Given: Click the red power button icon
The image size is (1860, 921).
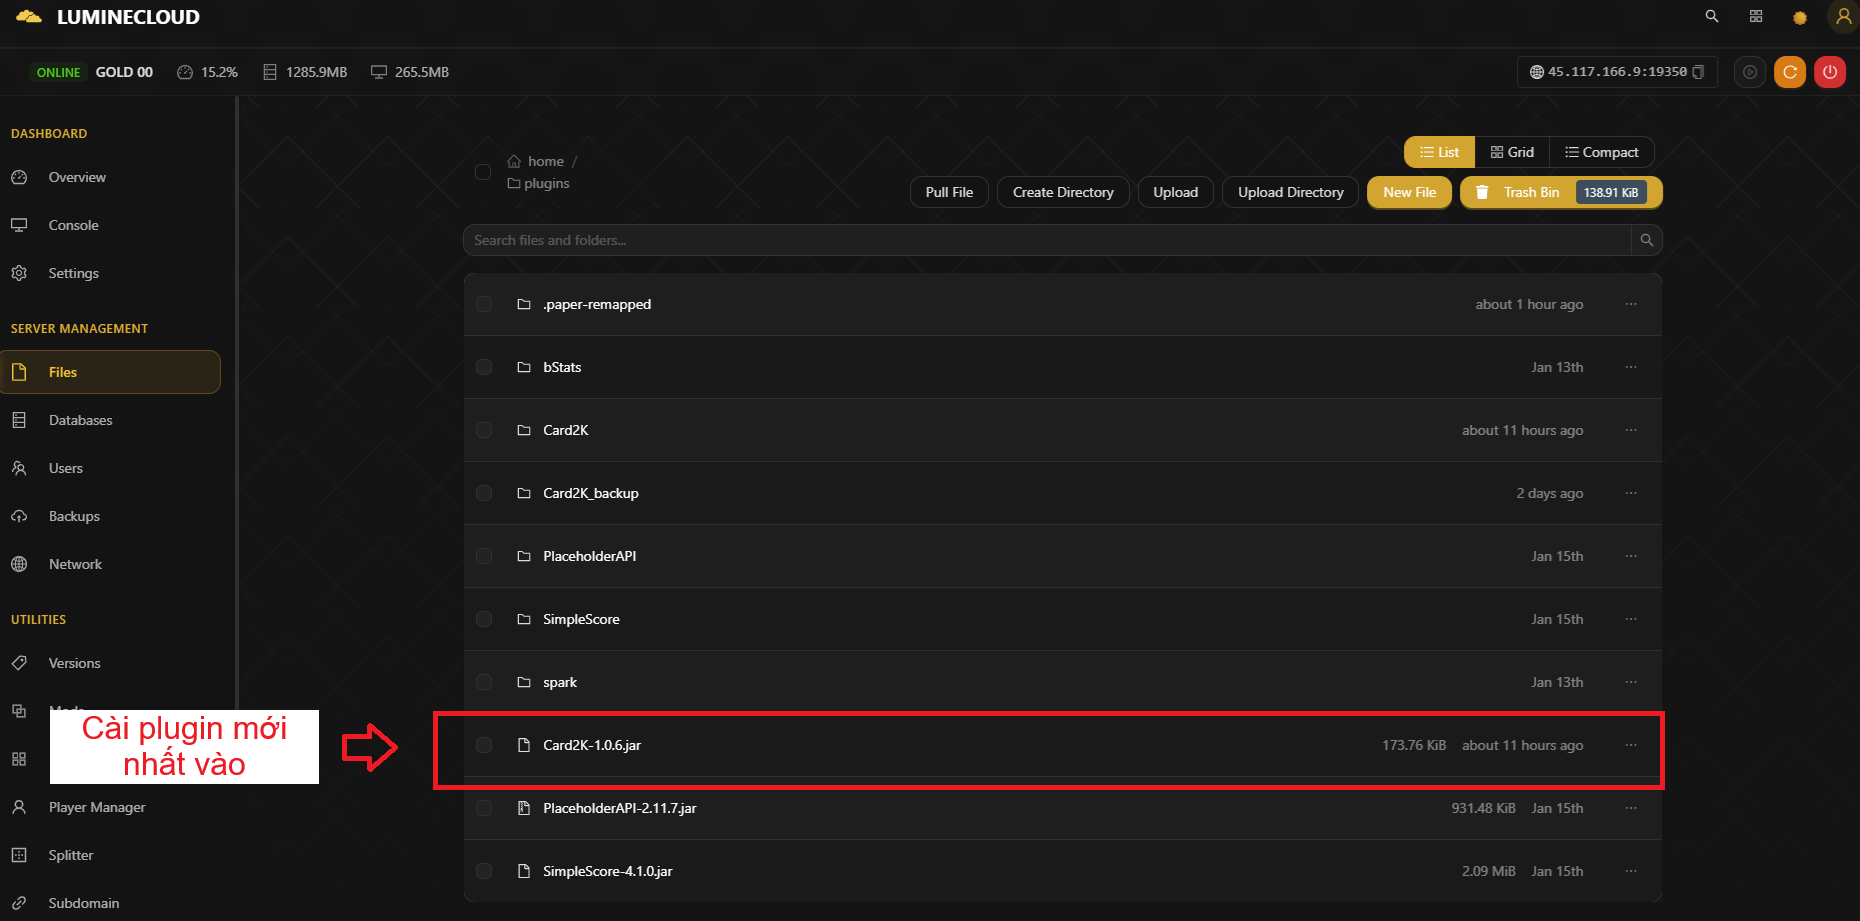Looking at the screenshot, I should coord(1829,72).
